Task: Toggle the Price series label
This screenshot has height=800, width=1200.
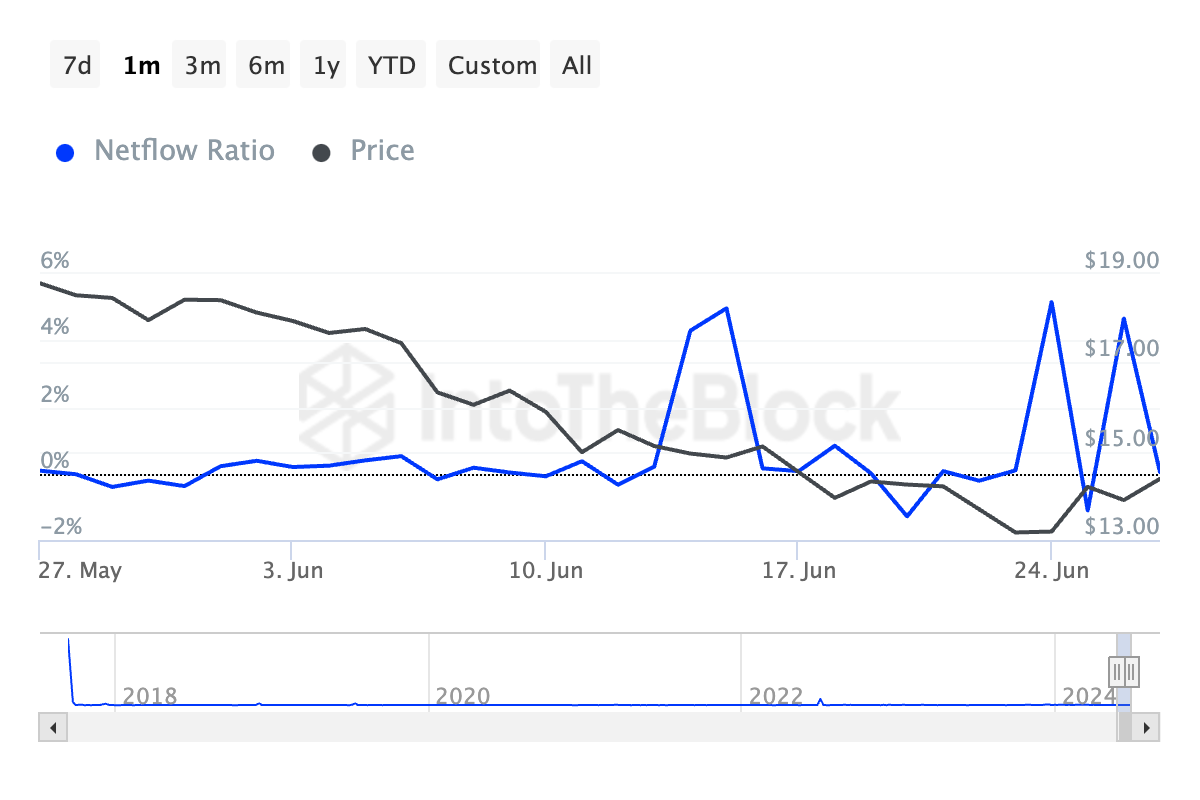Action: (382, 151)
